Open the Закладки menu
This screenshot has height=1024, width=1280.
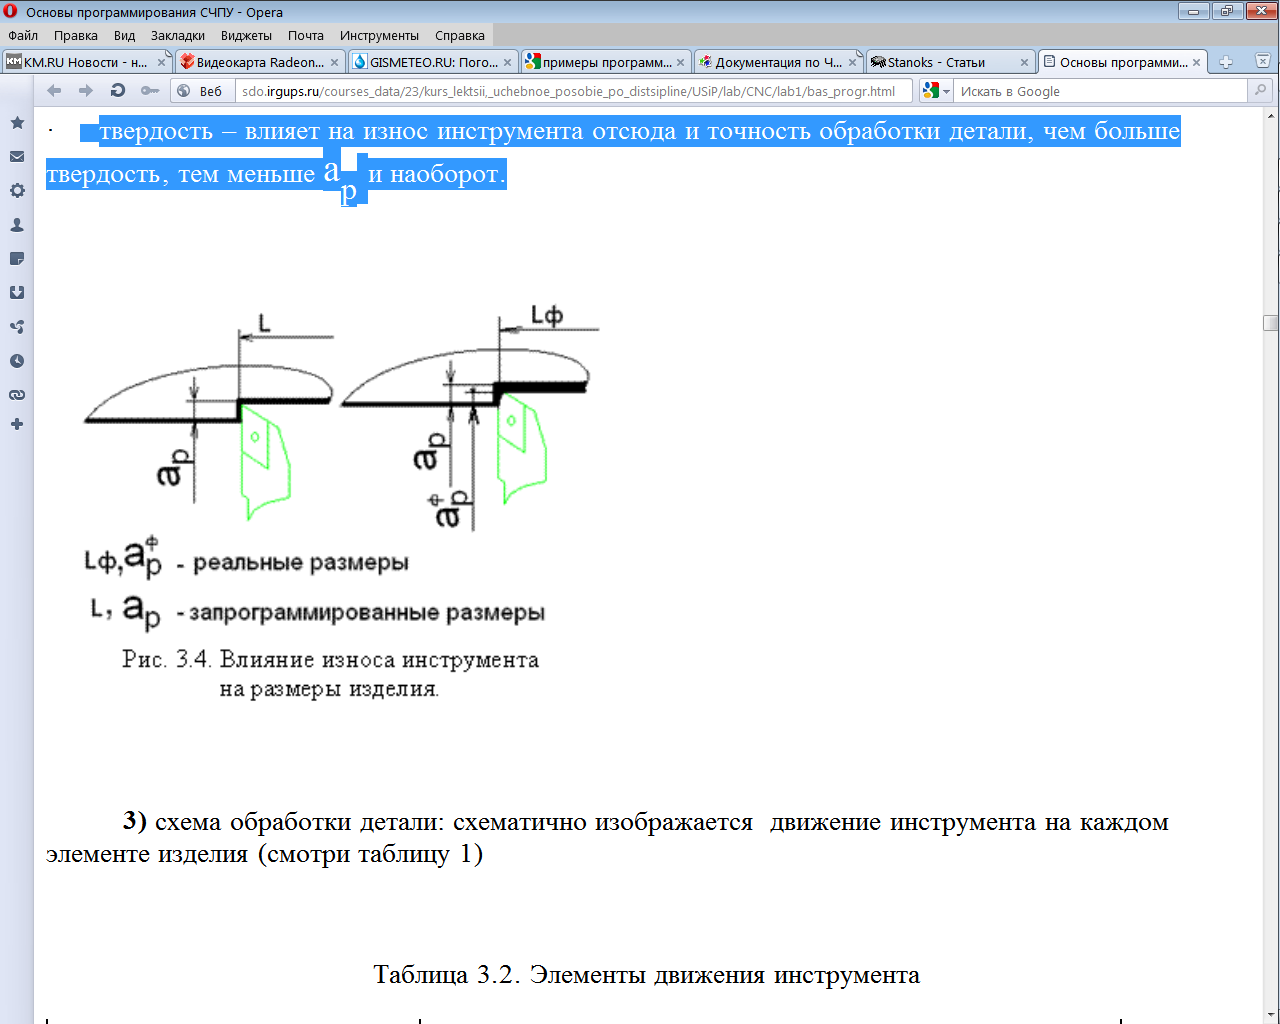pos(178,35)
